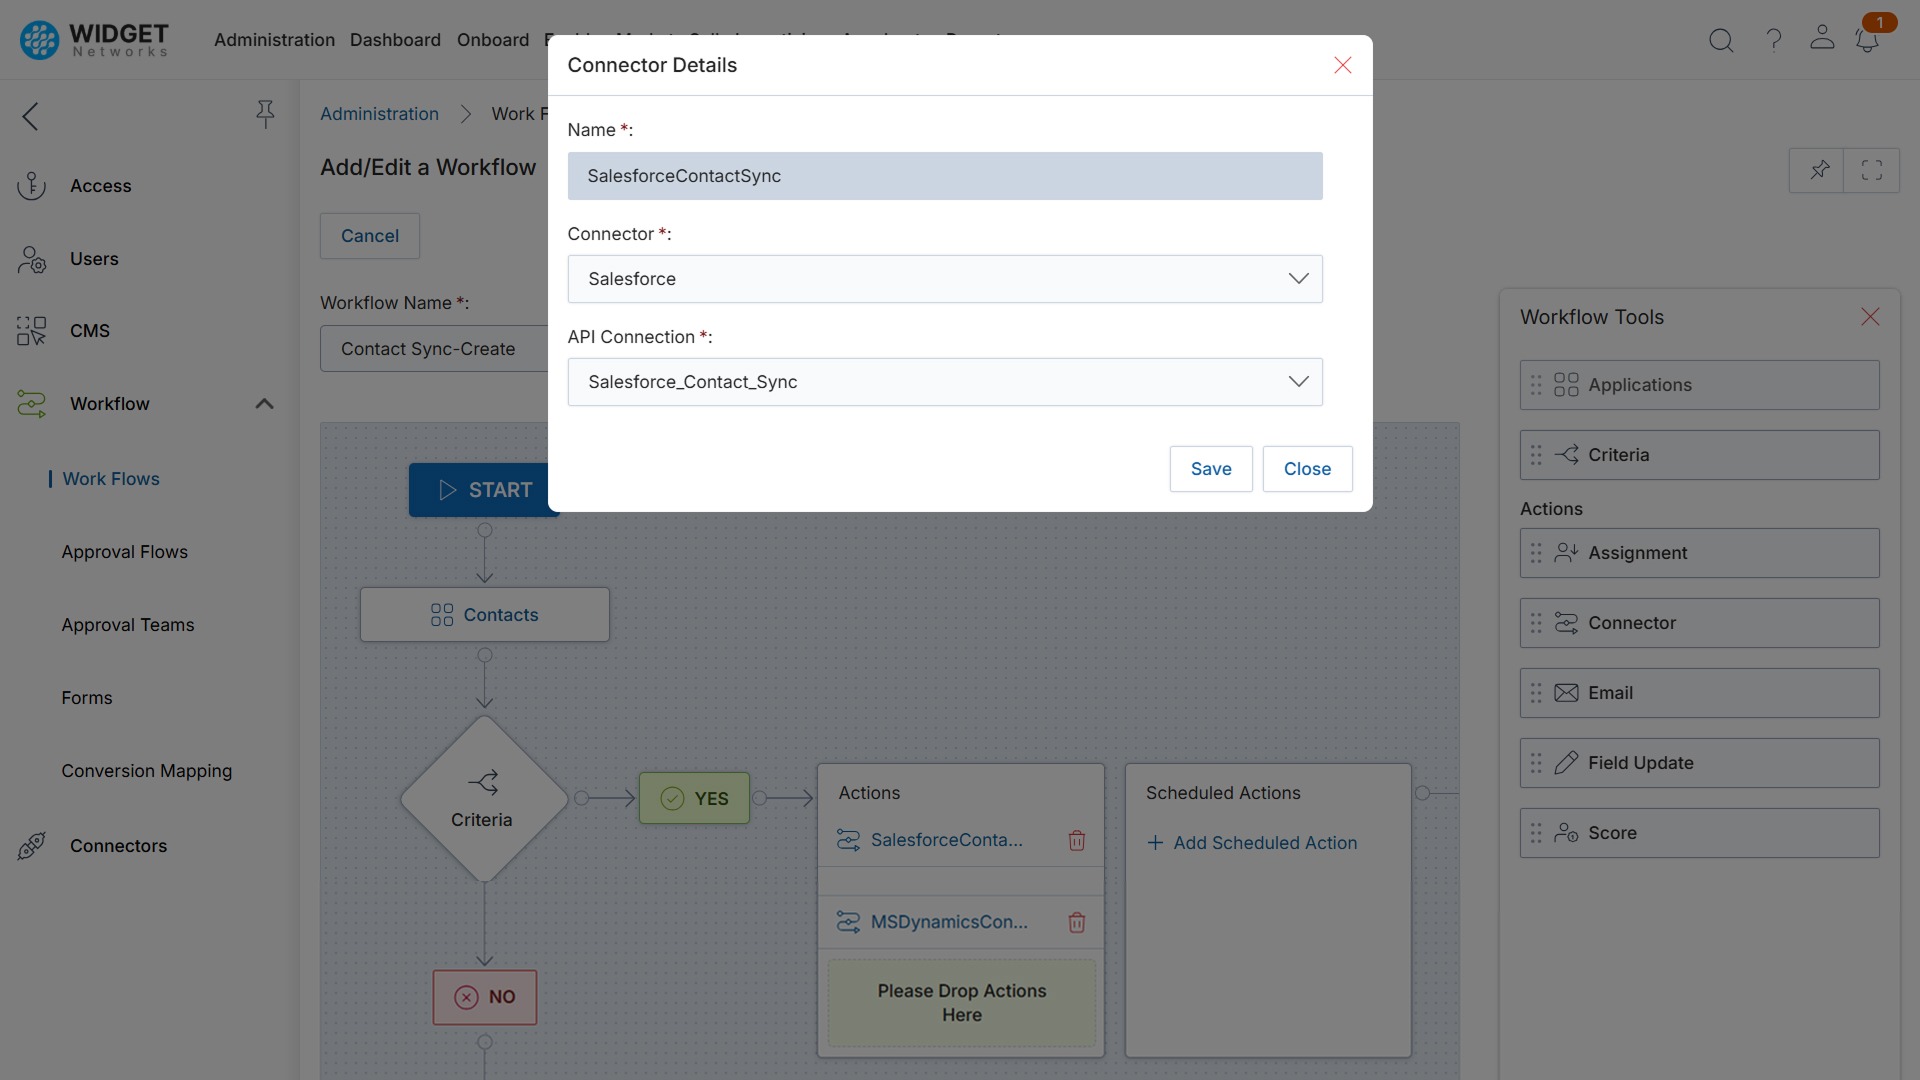Close the Workflow Tools panel
This screenshot has height=1080, width=1920.
point(1869,316)
